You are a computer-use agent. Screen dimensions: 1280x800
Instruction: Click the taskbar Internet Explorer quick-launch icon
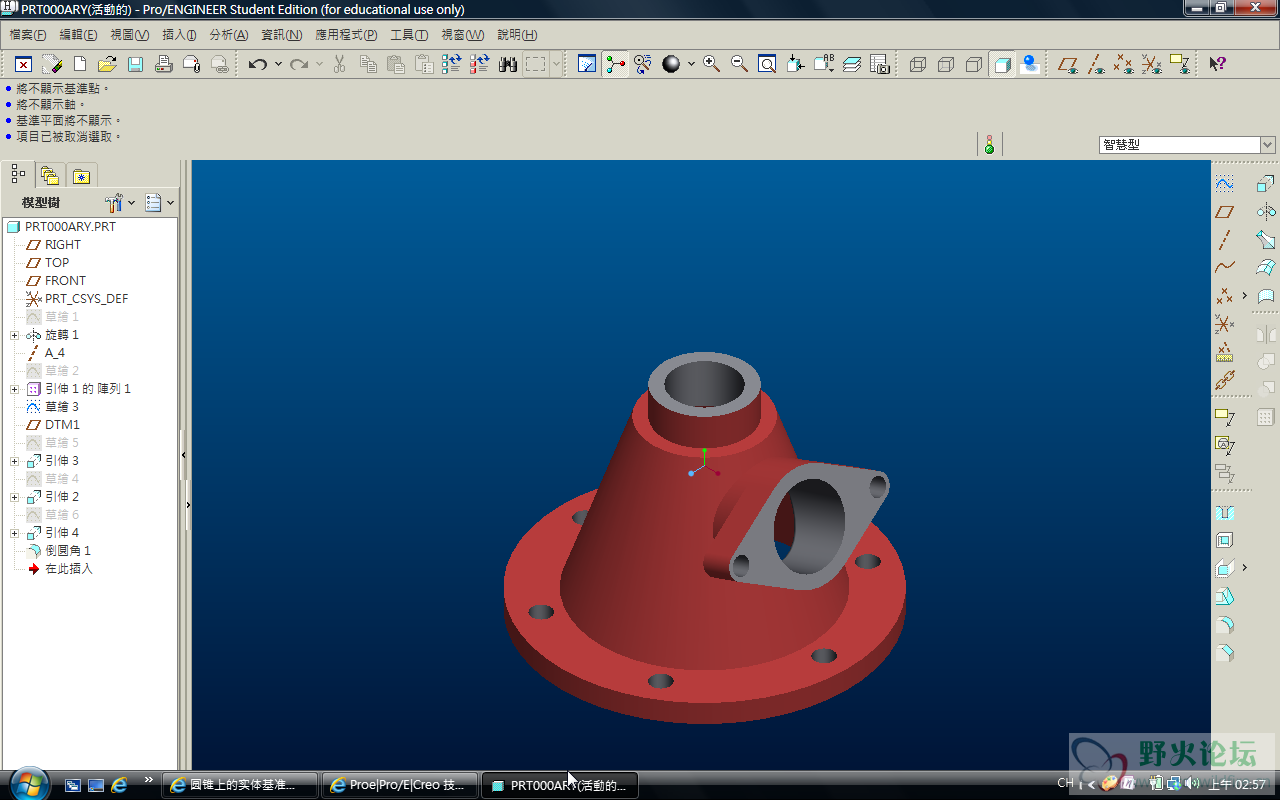tap(119, 785)
